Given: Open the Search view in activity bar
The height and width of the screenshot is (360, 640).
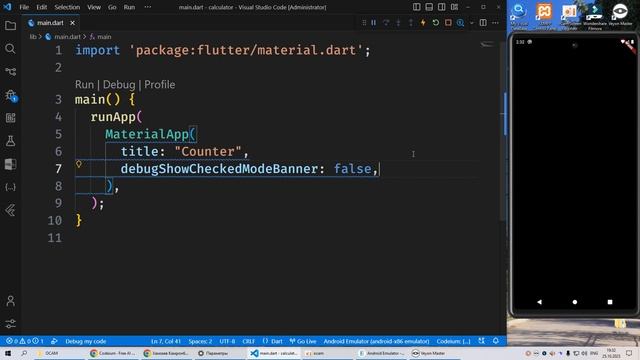Looking at the screenshot, I should [x=10, y=49].
